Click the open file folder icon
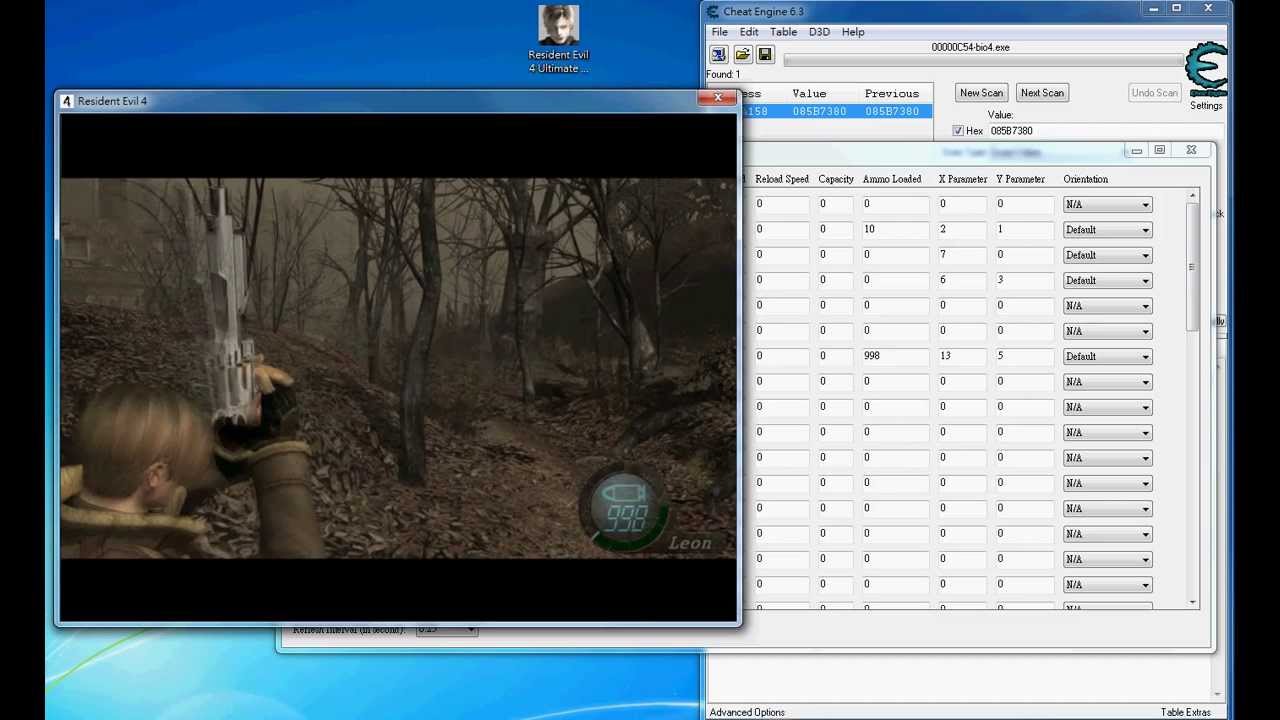This screenshot has width=1280, height=720. pos(742,55)
